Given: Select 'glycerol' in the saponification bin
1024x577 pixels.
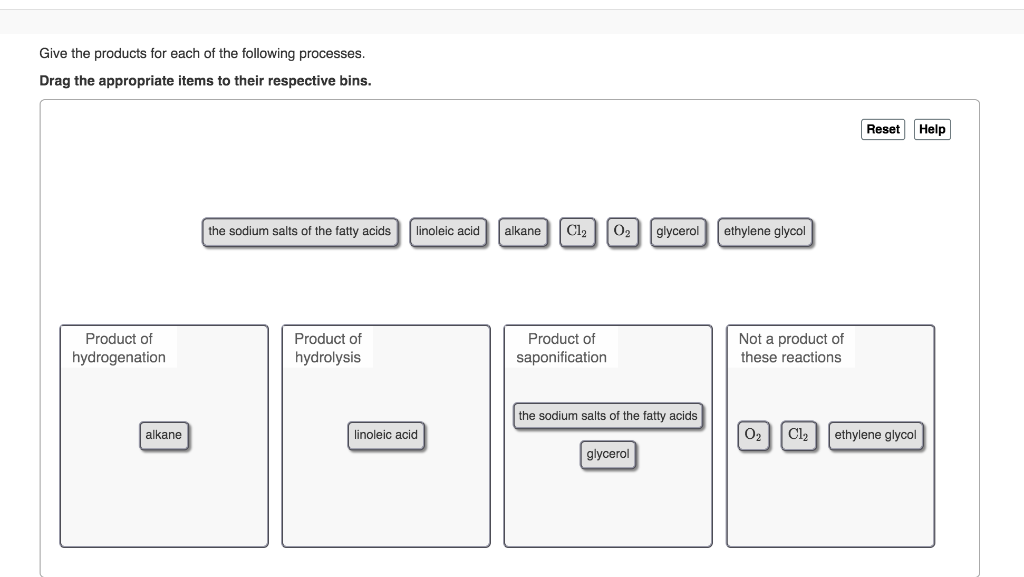Looking at the screenshot, I should [608, 454].
